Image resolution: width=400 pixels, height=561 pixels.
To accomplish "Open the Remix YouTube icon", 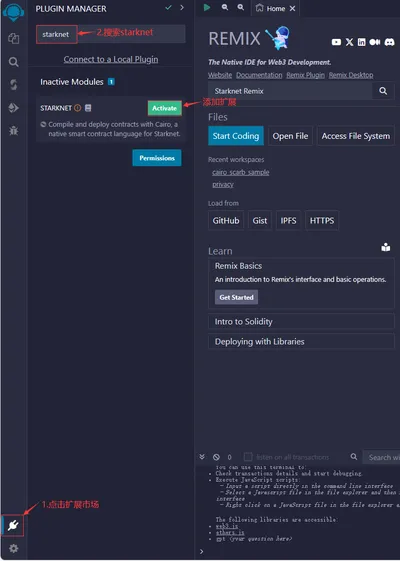I will pos(336,42).
